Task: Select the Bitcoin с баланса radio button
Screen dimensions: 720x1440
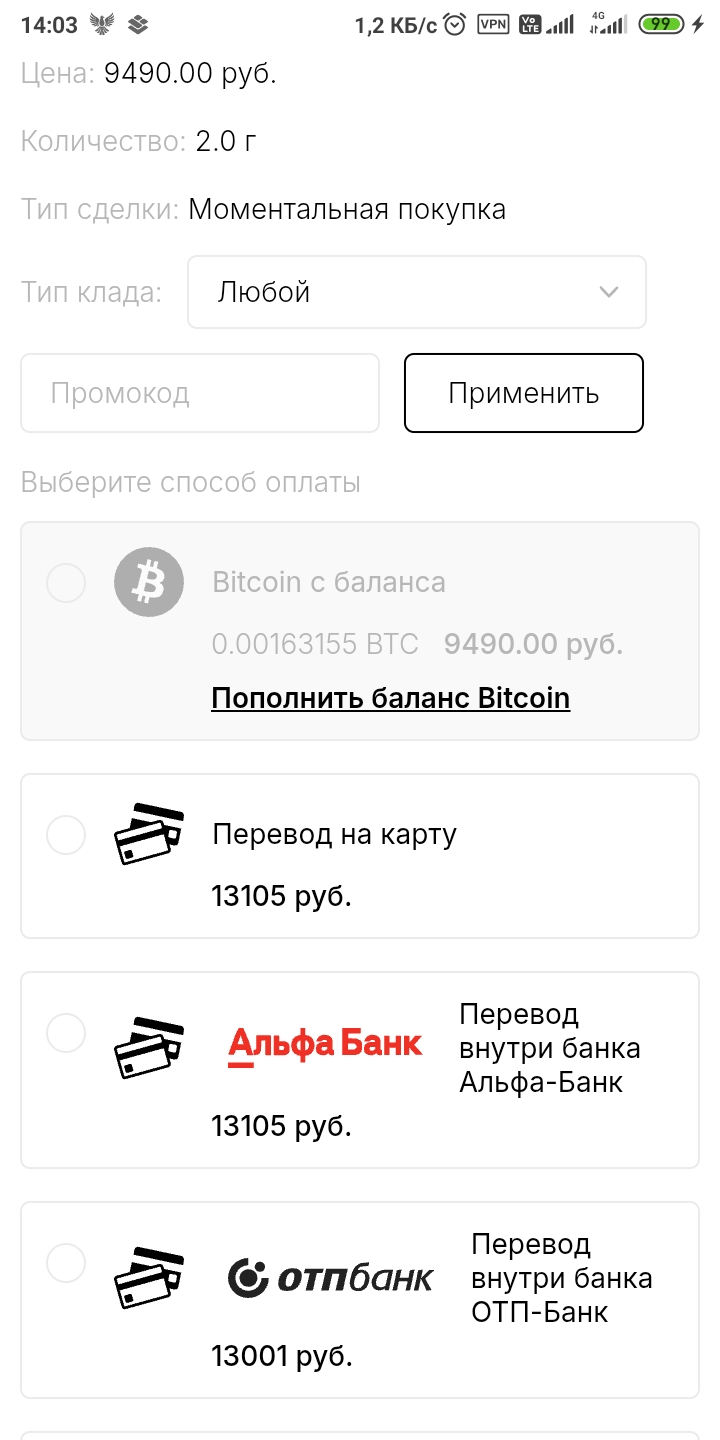Action: (66, 583)
